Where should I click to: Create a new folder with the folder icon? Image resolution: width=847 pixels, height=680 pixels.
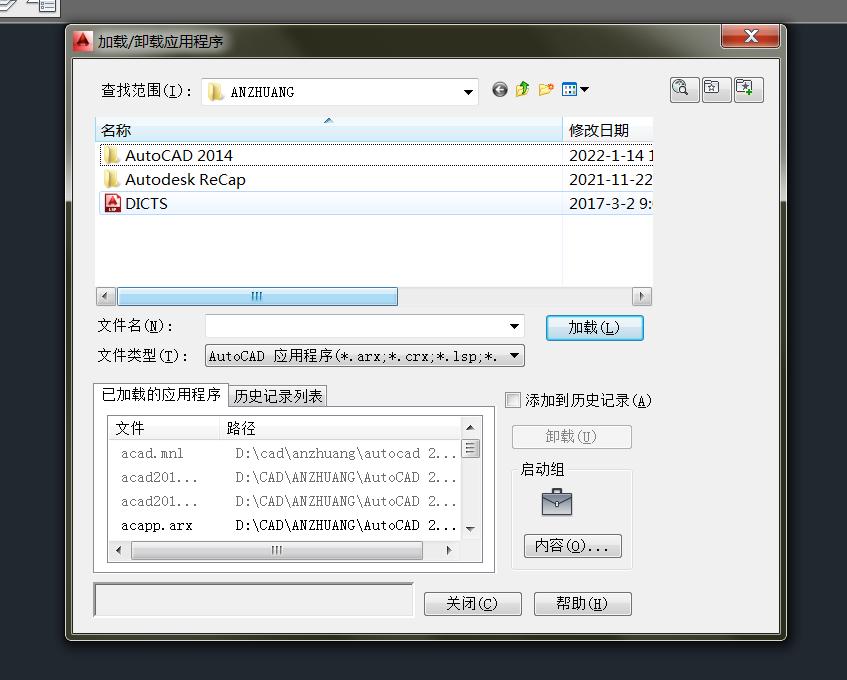[x=545, y=89]
